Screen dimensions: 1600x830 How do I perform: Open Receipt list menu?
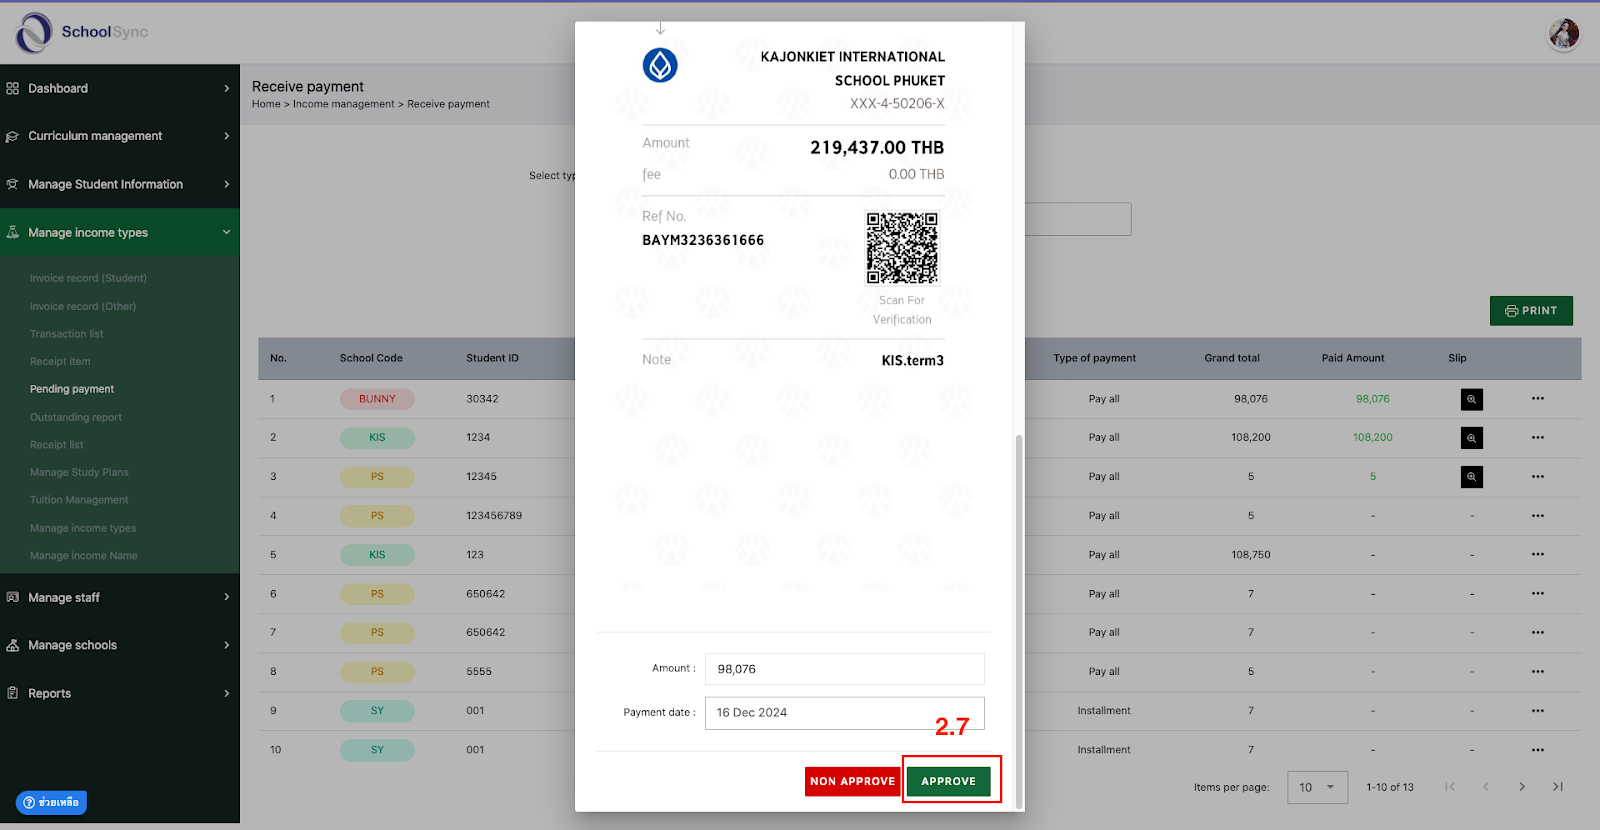point(57,444)
